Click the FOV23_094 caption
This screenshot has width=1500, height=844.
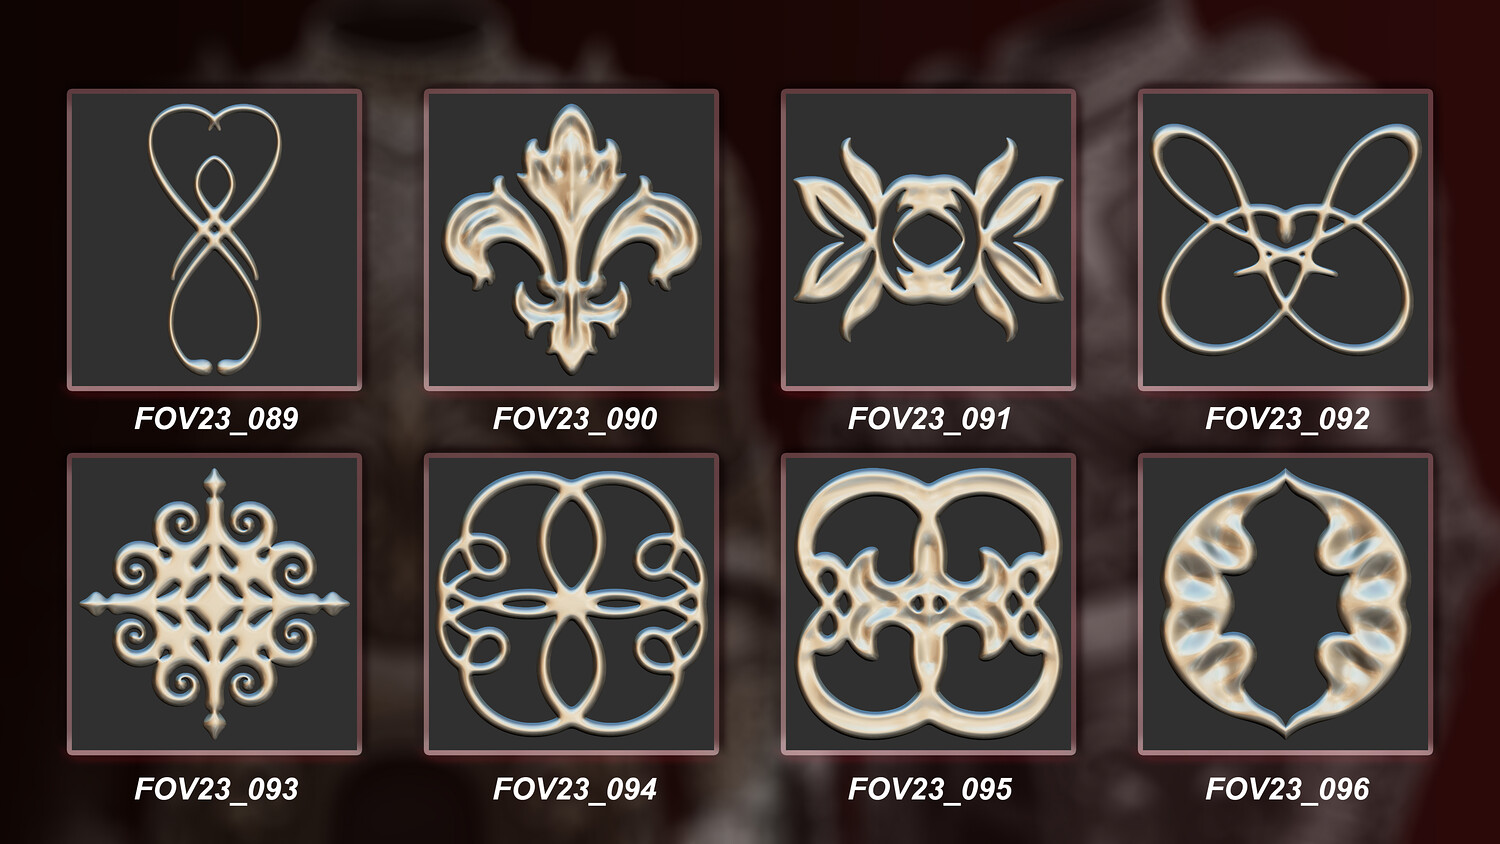tap(574, 789)
